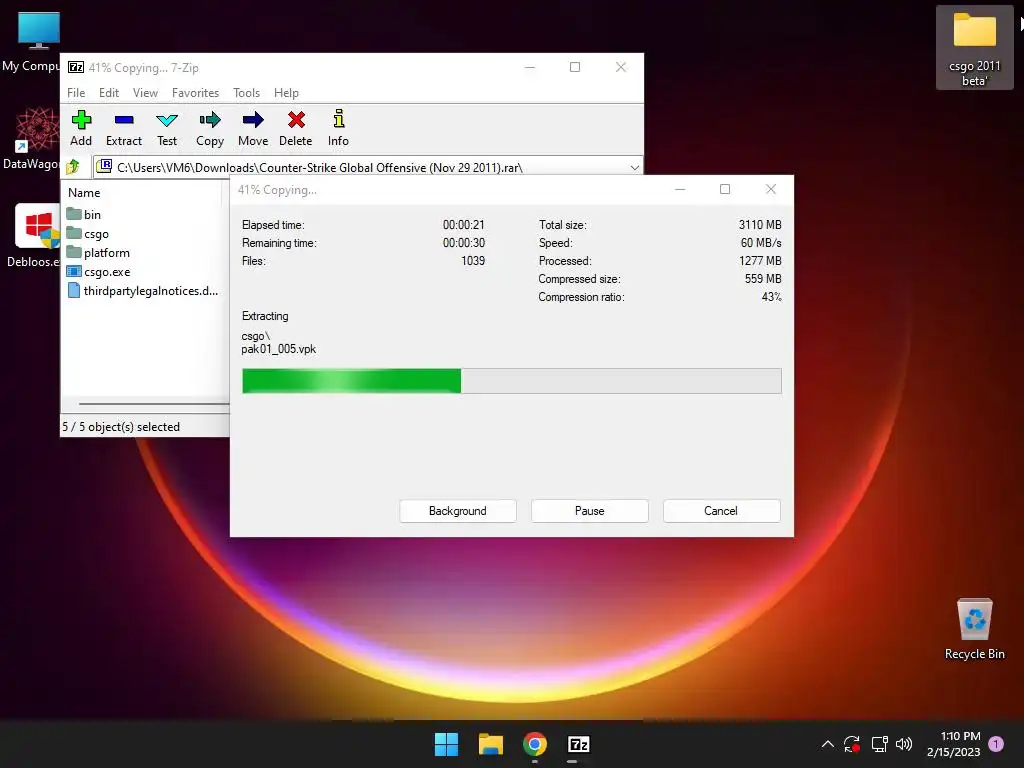Open the Edit menu
Image resolution: width=1024 pixels, height=768 pixels.
[x=109, y=93]
